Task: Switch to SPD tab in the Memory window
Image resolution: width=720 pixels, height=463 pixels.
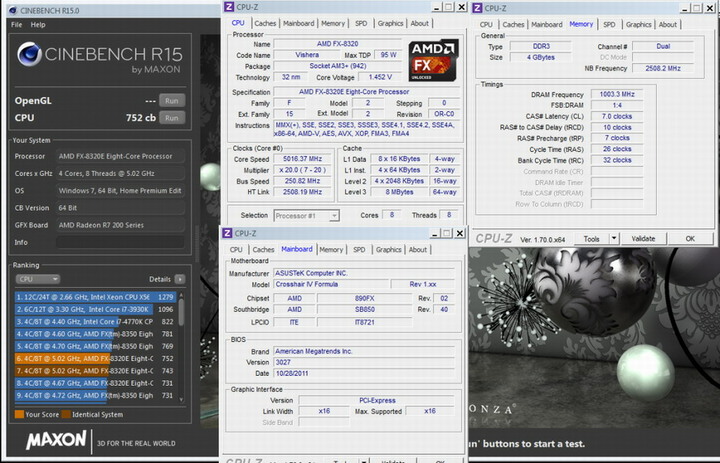Action: (x=609, y=25)
